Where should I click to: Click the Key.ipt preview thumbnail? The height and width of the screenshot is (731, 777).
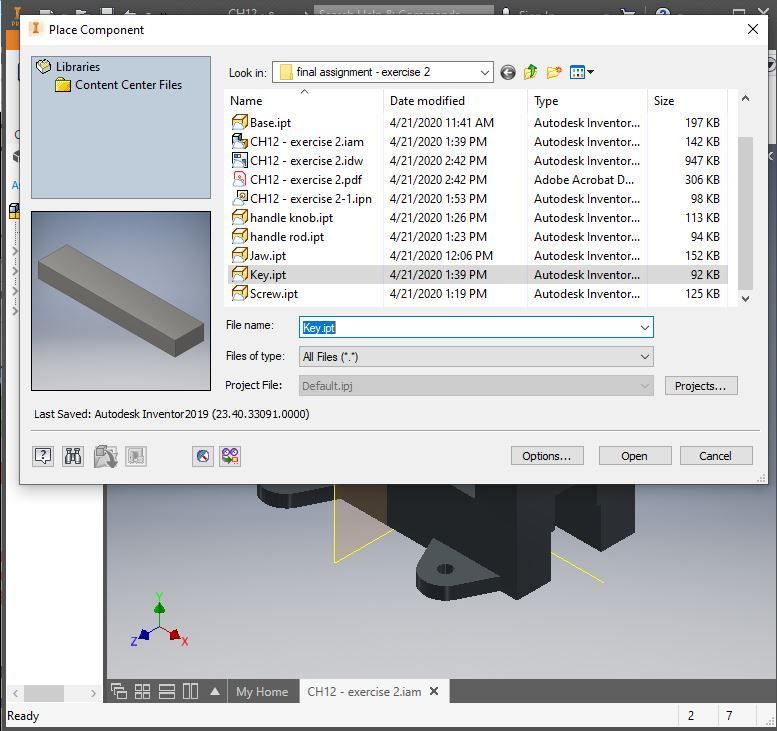point(121,301)
